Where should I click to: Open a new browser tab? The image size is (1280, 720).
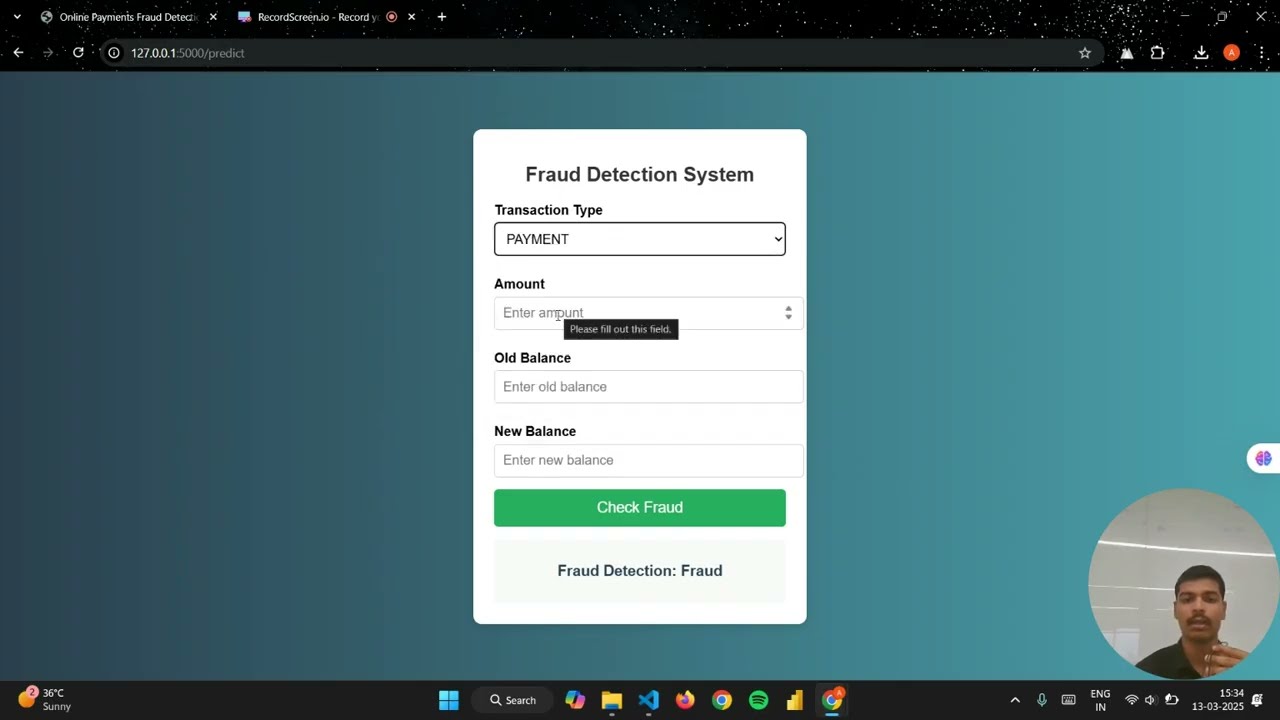(x=441, y=17)
